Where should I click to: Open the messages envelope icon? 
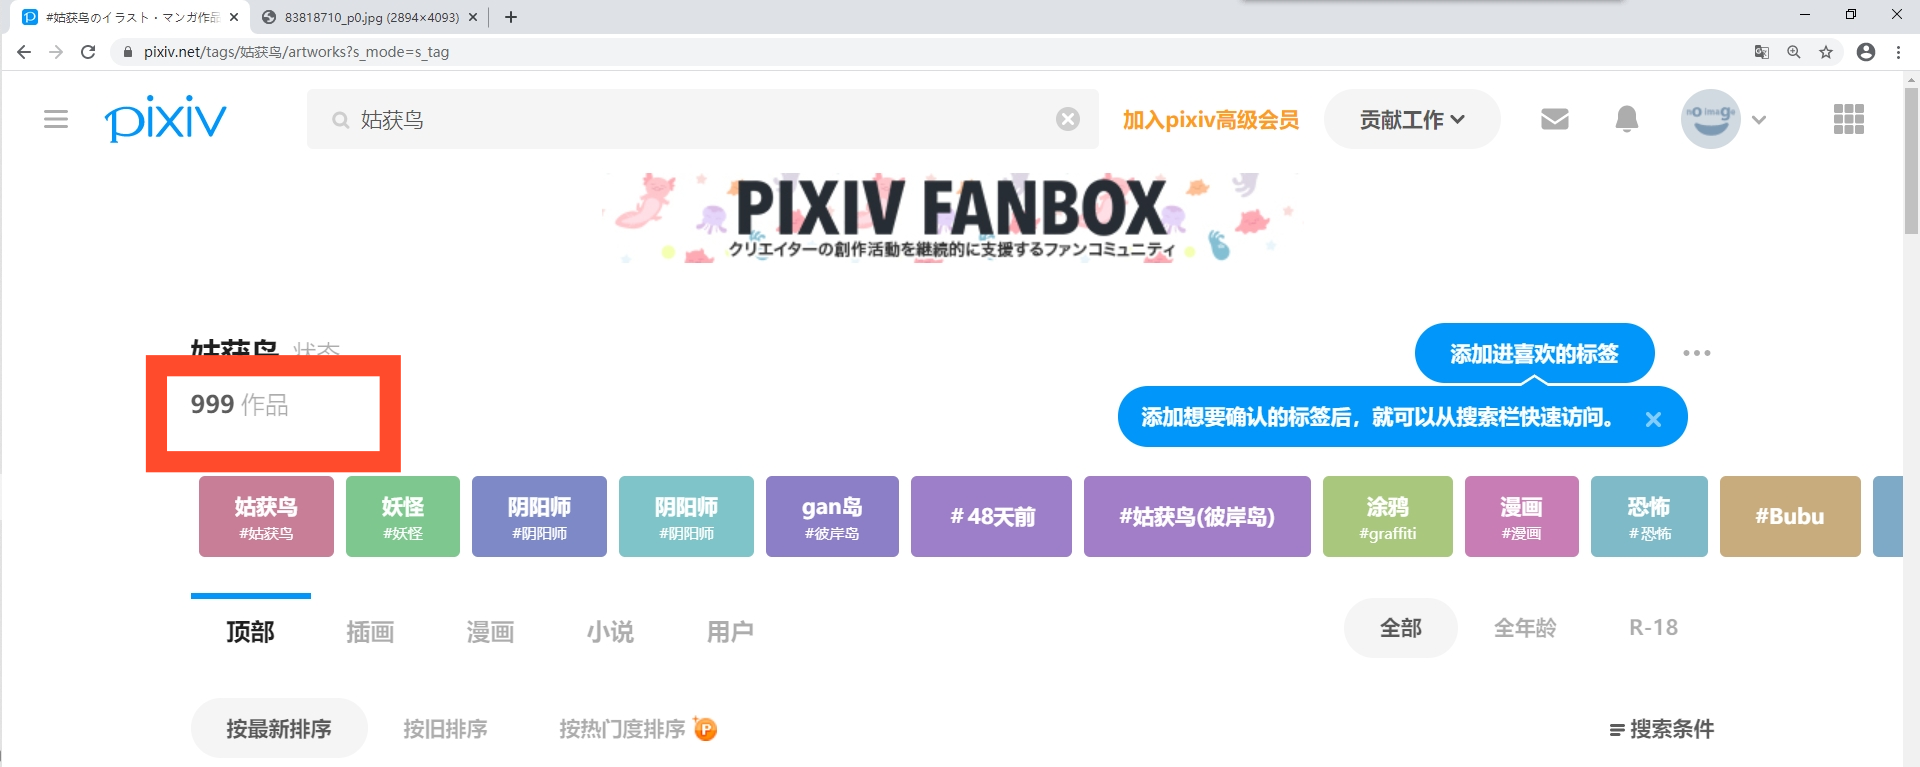point(1554,119)
